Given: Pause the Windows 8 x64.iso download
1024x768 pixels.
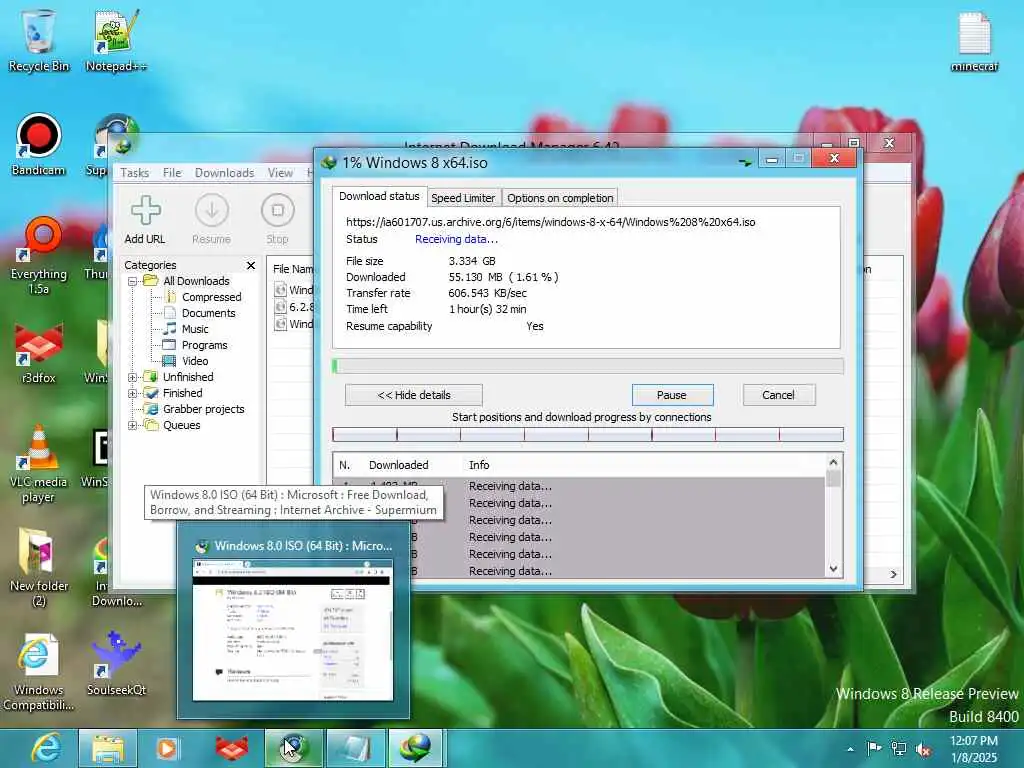Looking at the screenshot, I should pos(672,395).
